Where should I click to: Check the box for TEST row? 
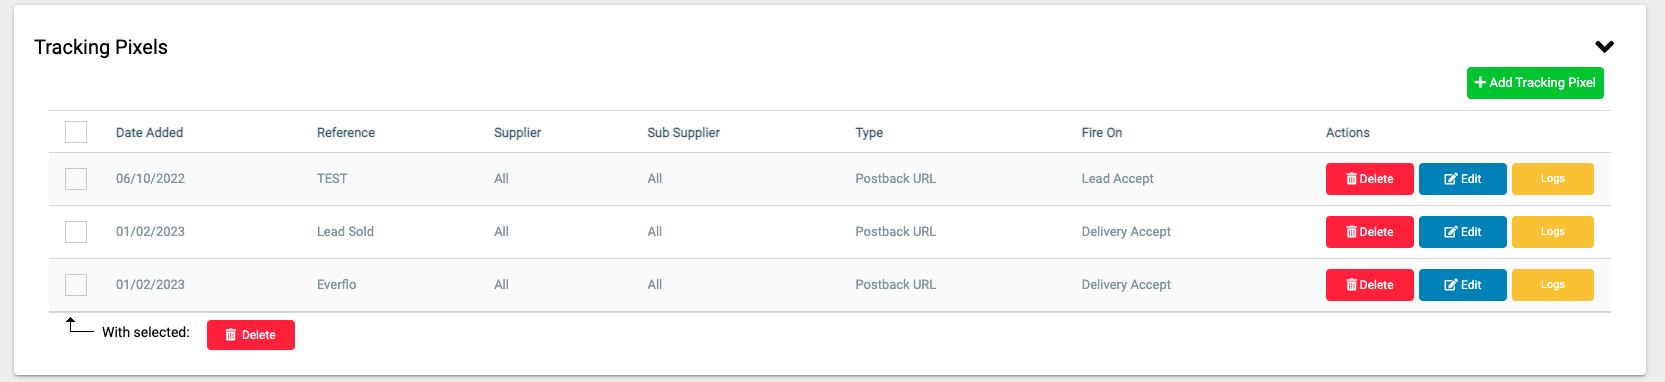[x=76, y=179]
